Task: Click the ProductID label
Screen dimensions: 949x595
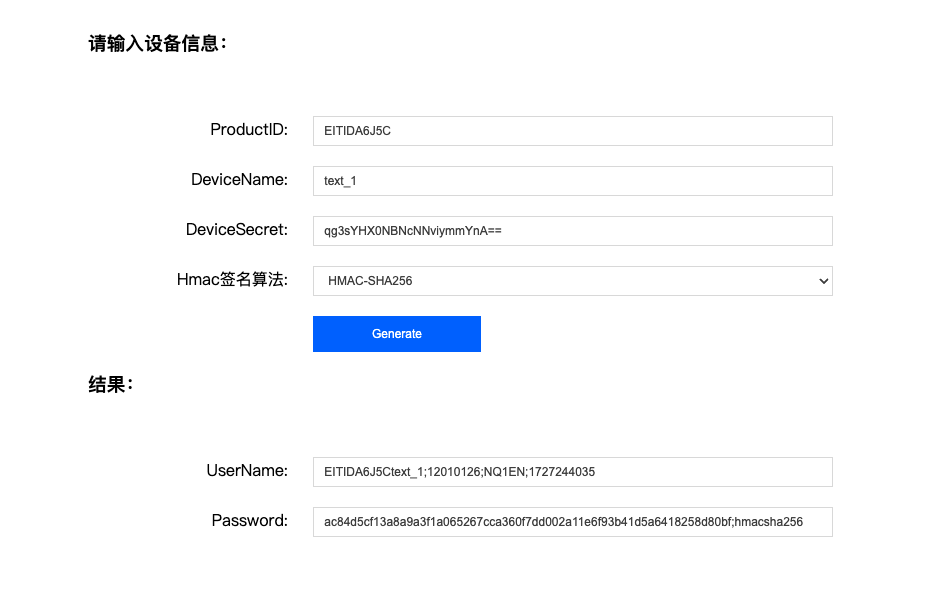Action: tap(248, 130)
